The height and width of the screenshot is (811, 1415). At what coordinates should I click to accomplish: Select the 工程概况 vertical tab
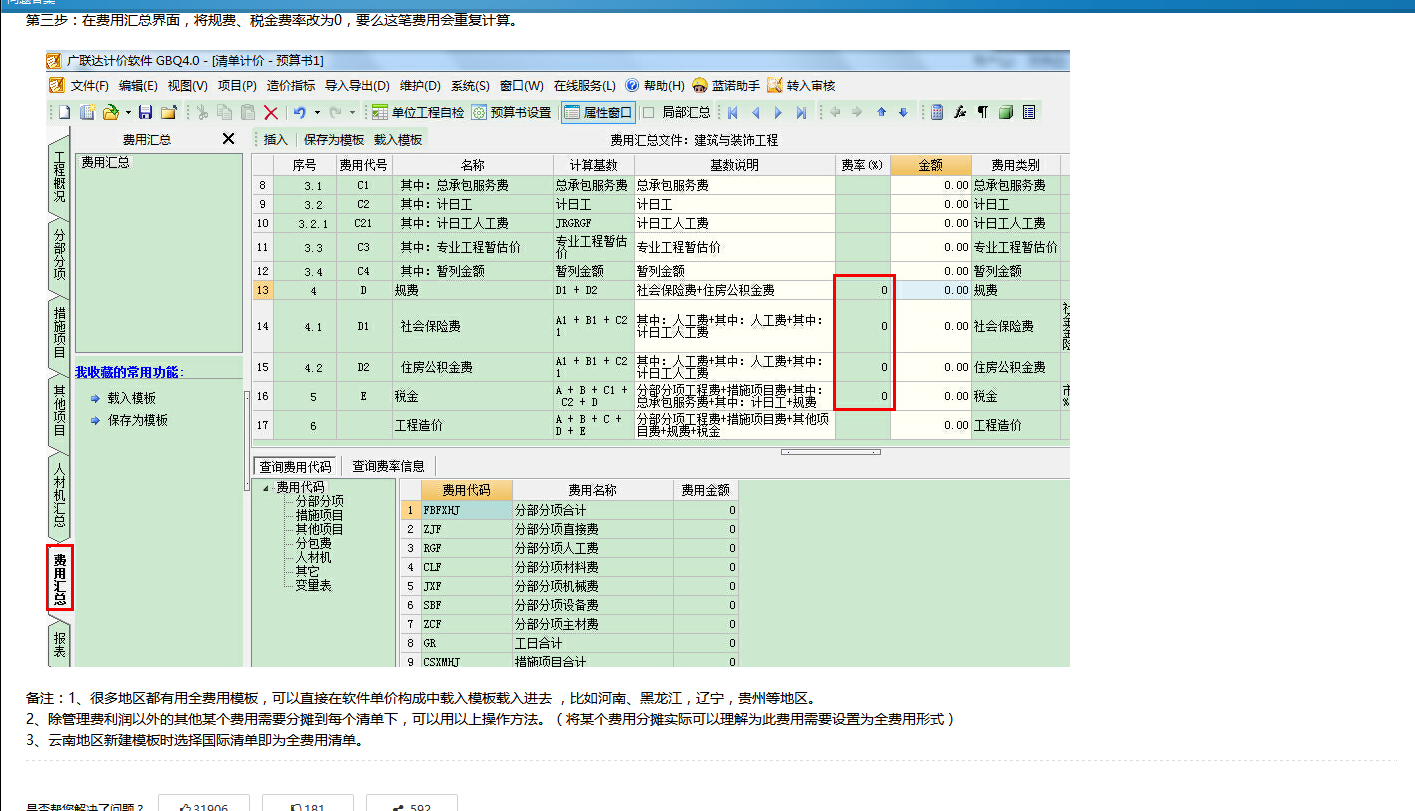(59, 177)
